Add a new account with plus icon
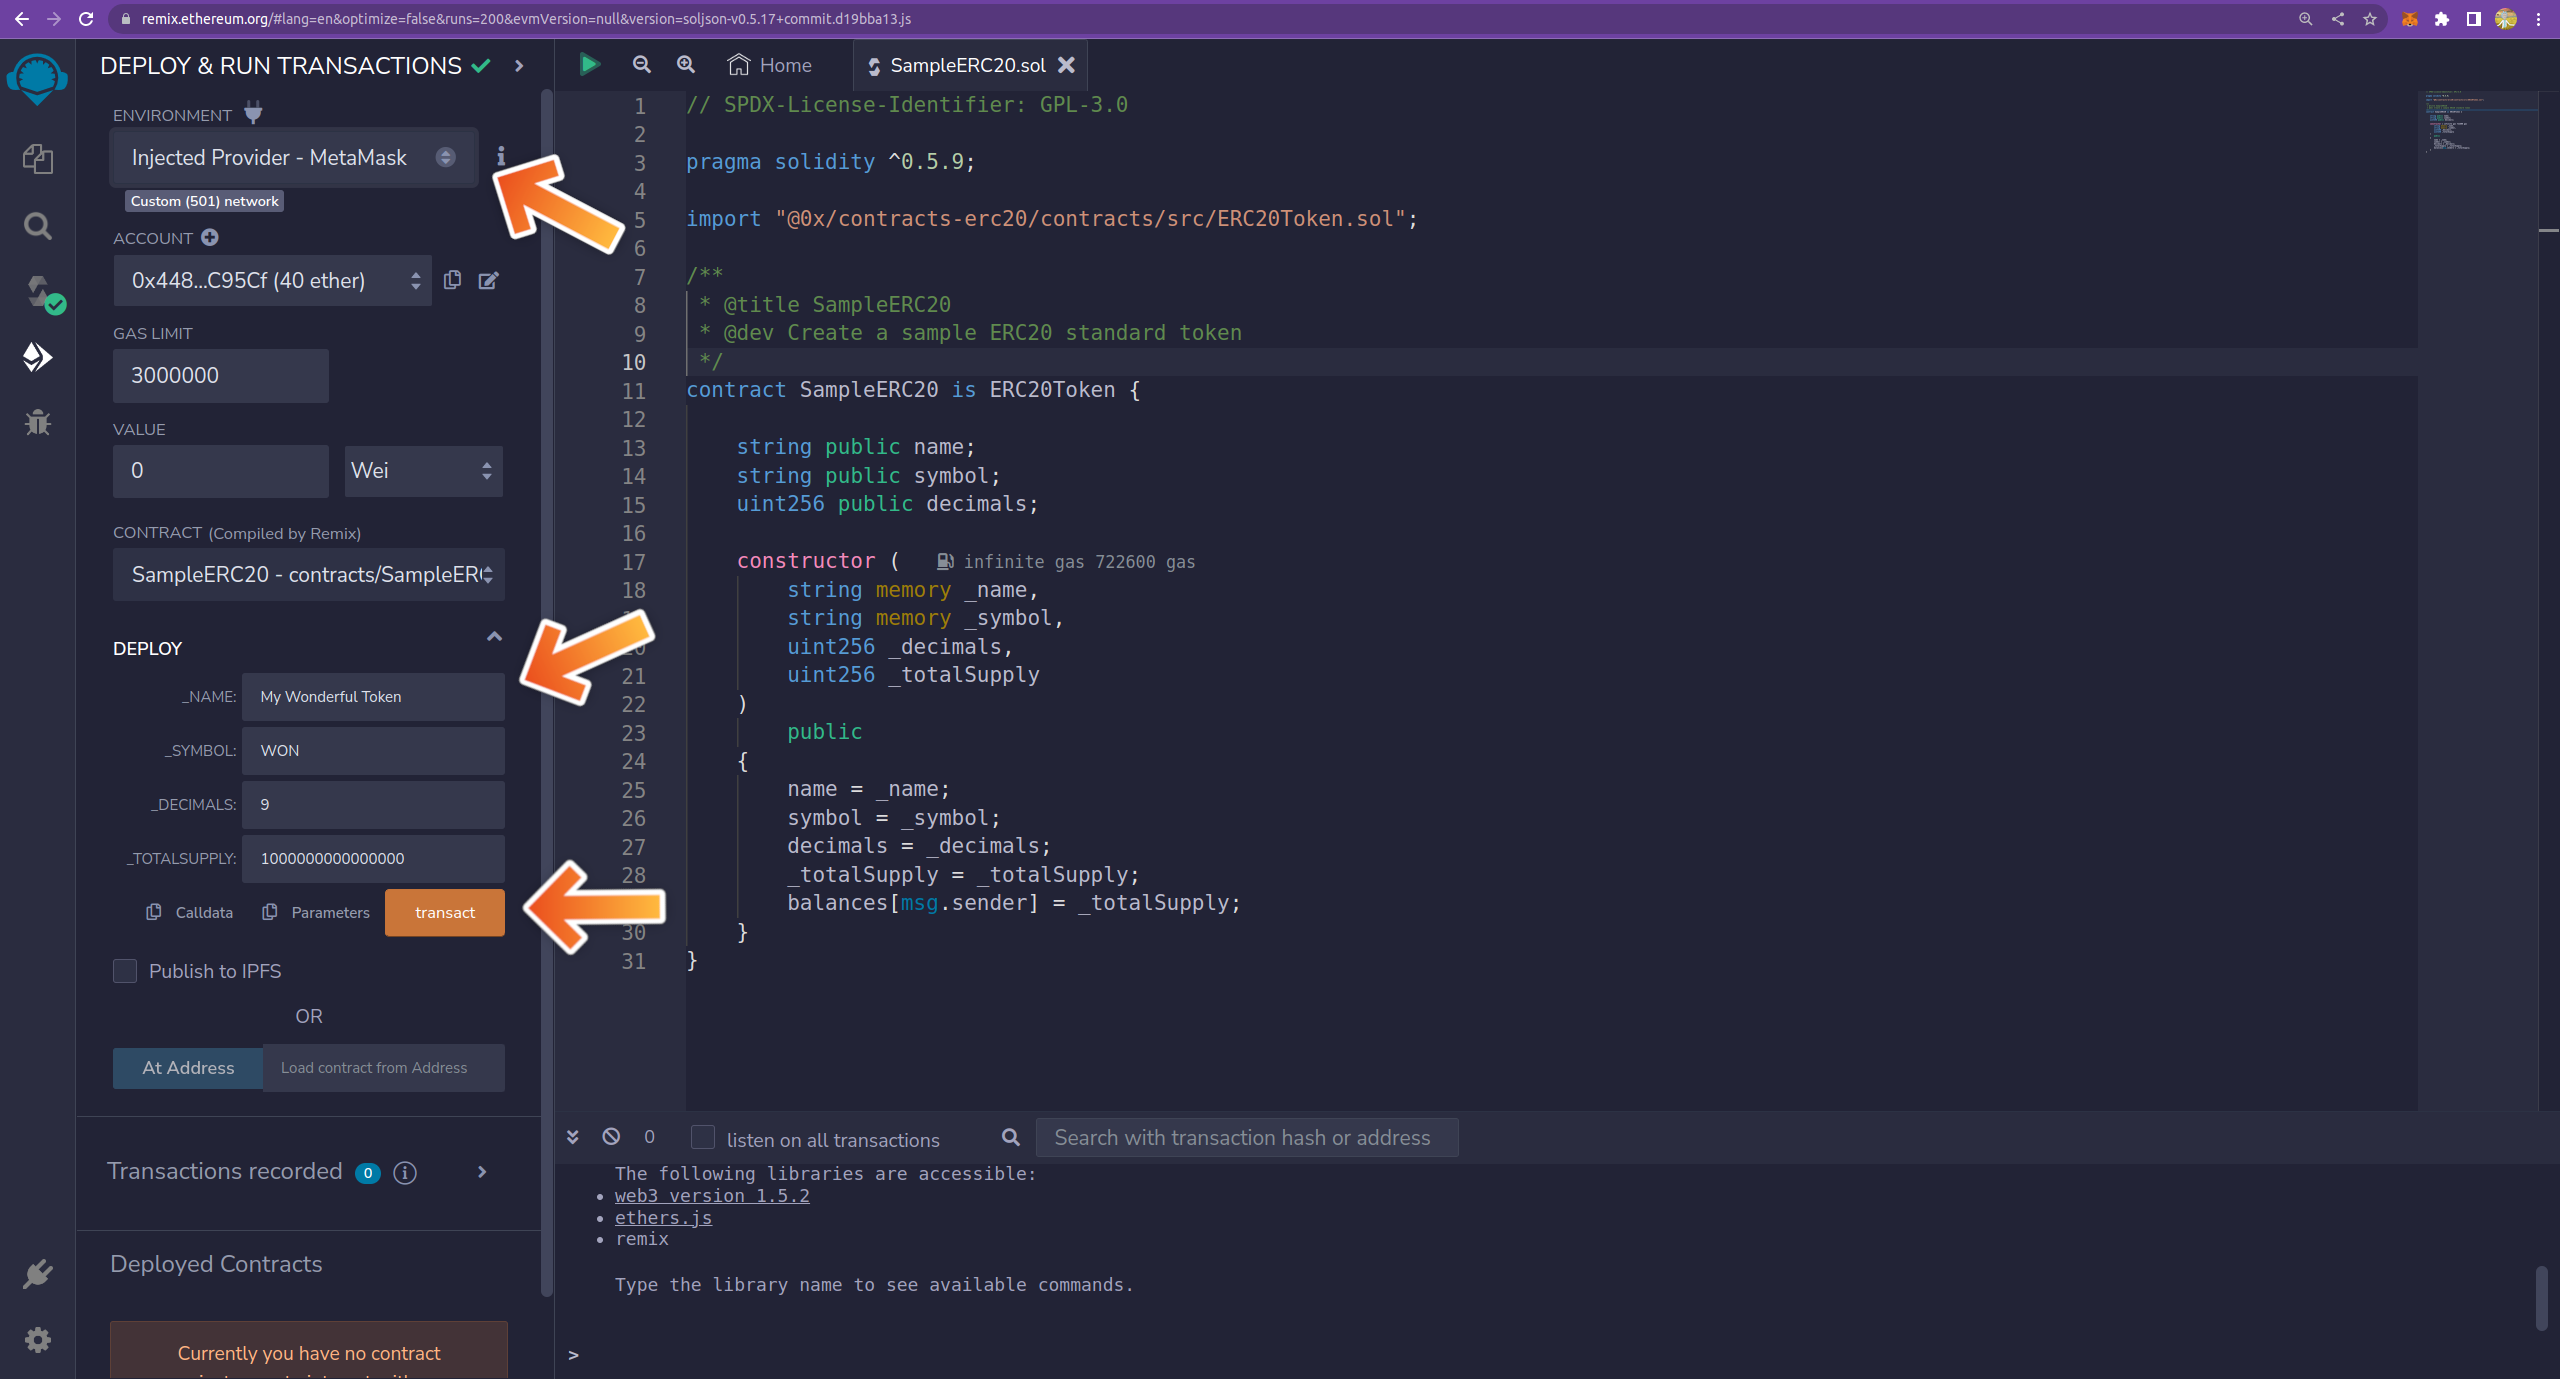The width and height of the screenshot is (2560, 1379). pyautogui.click(x=209, y=238)
